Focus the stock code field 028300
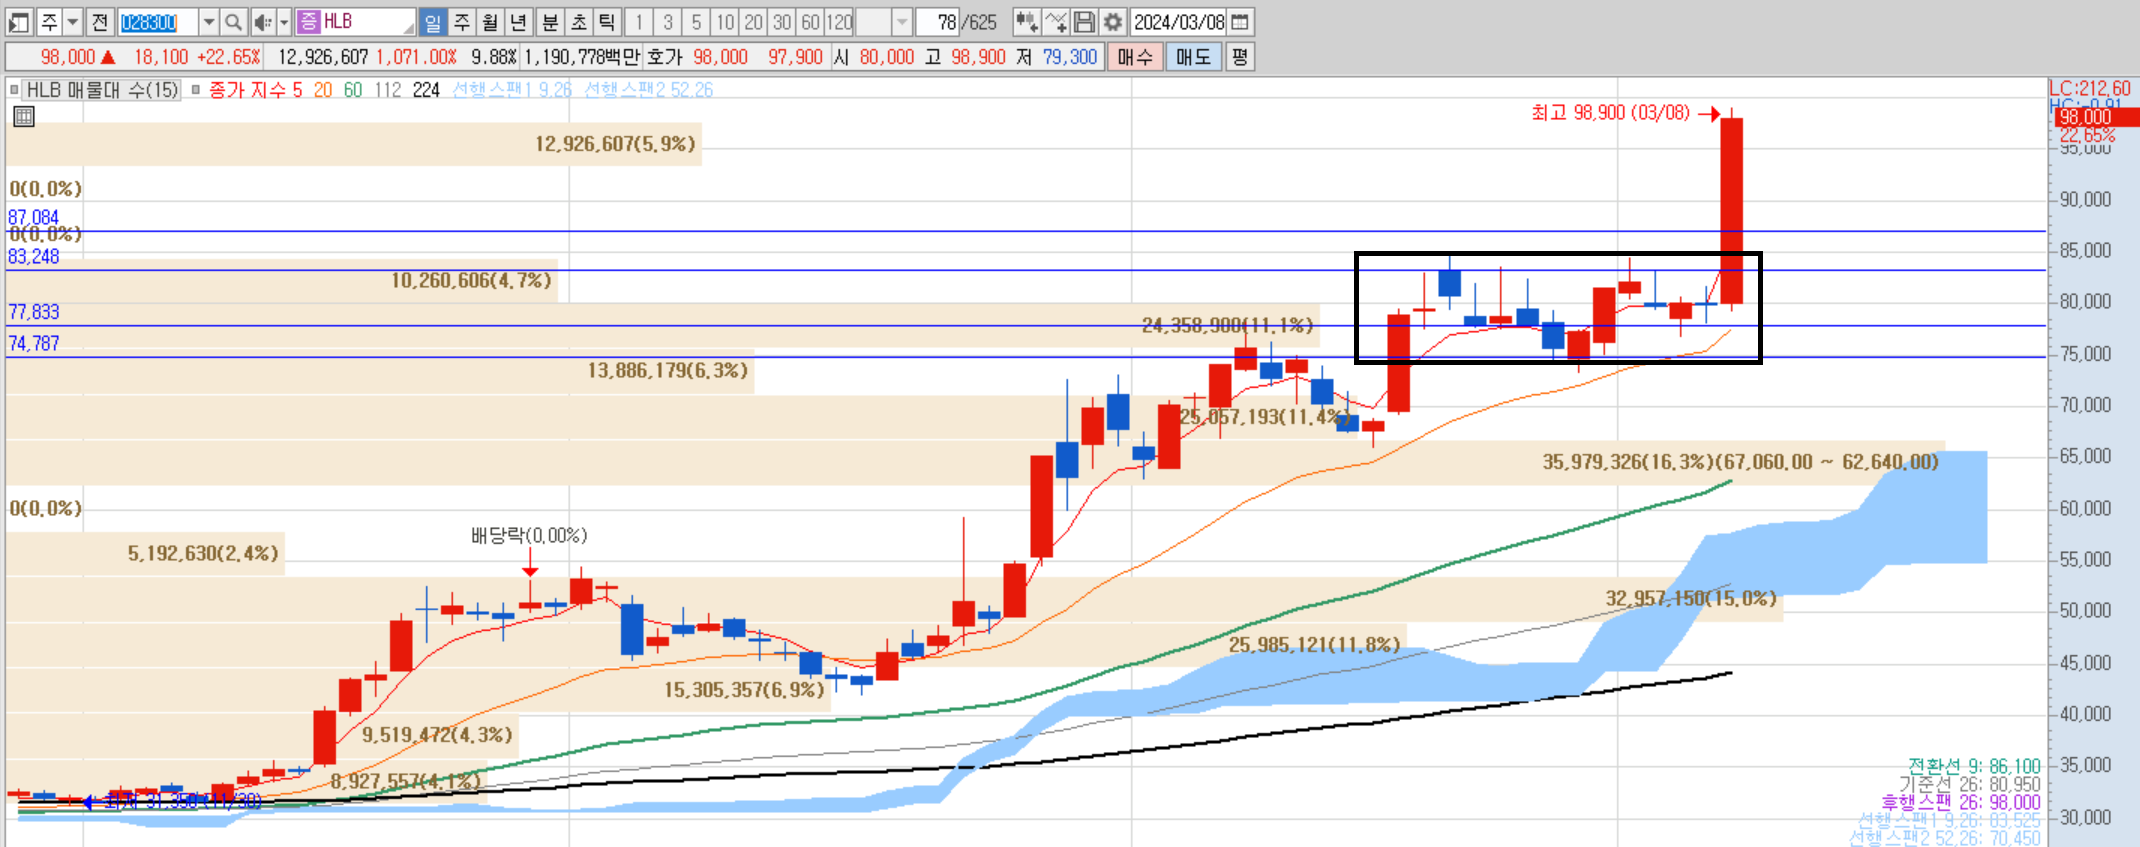 (157, 22)
